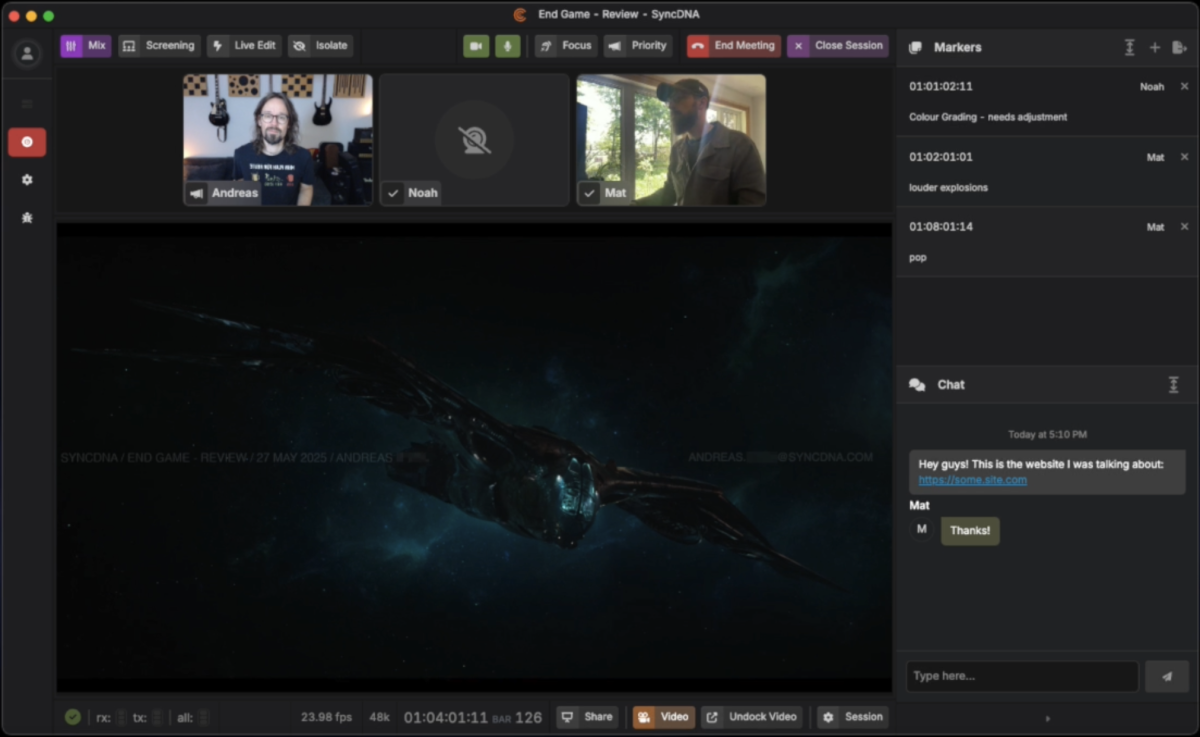1200x737 pixels.
Task: Click the green connection status check icon
Action: point(73,717)
